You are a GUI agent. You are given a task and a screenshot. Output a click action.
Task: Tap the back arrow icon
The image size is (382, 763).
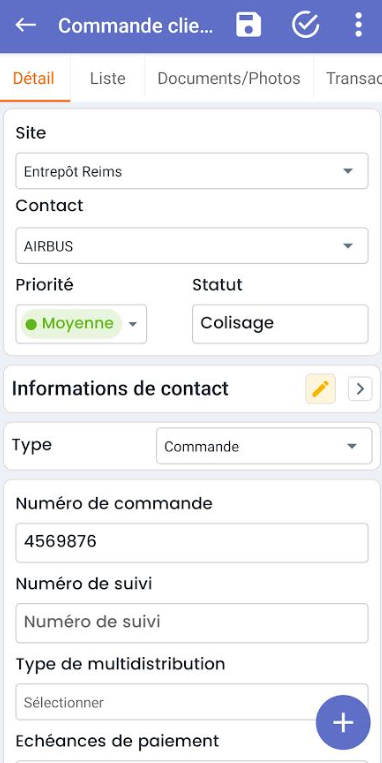[x=26, y=25]
